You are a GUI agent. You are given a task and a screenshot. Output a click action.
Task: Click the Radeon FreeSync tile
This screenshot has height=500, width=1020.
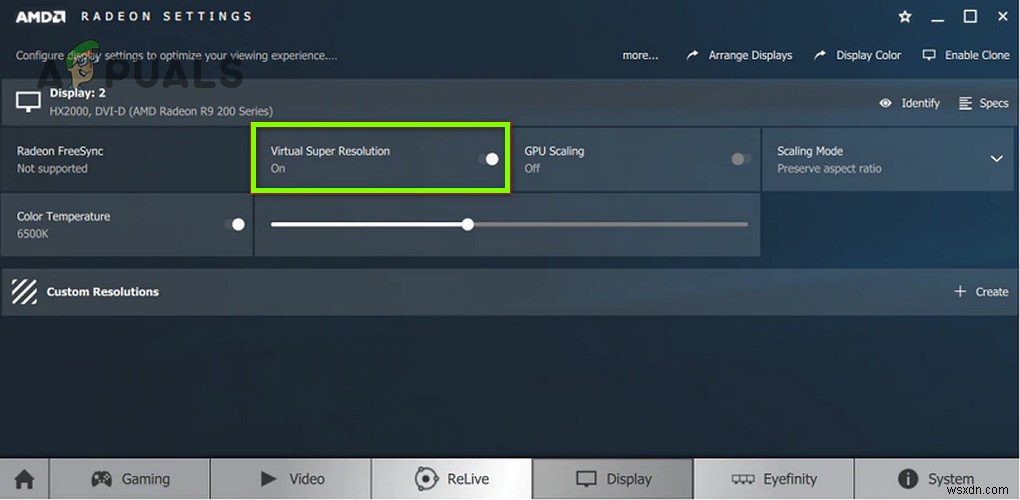coord(127,159)
